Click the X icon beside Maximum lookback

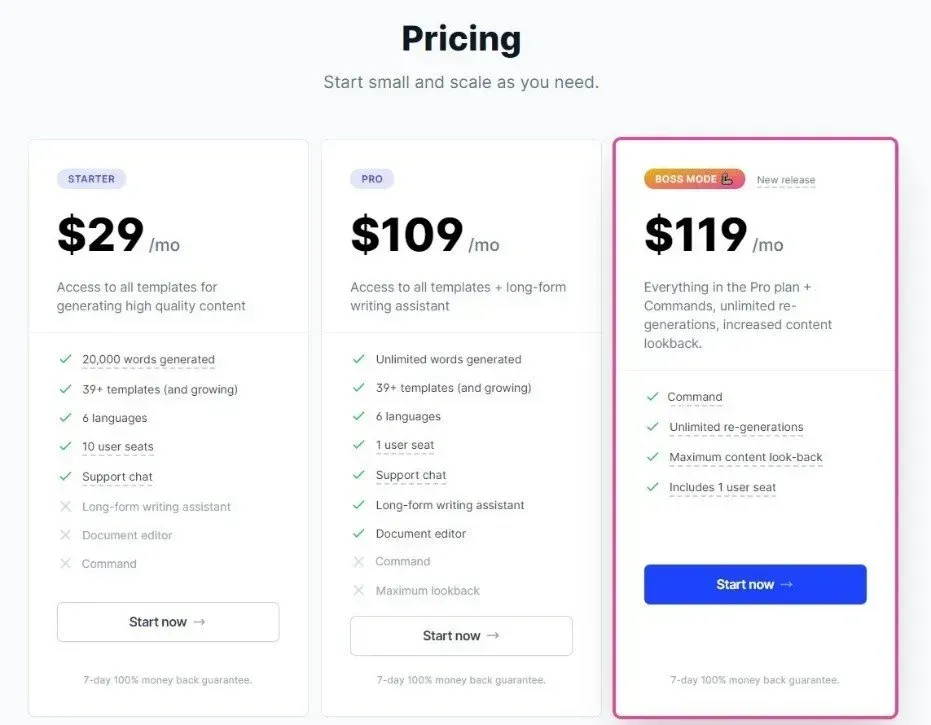359,590
